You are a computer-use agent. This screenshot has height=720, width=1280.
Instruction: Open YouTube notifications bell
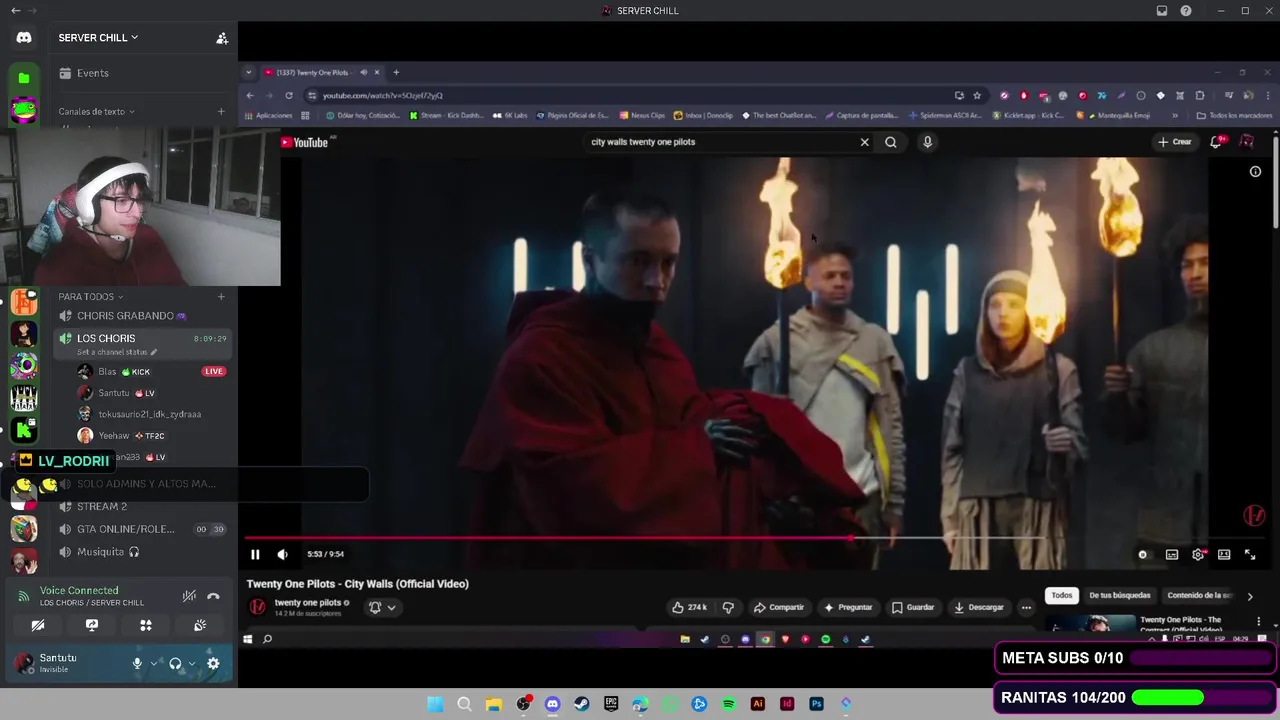pyautogui.click(x=1217, y=142)
